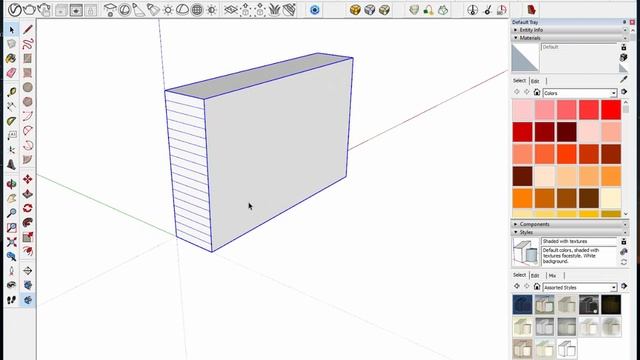Select the white wireframe box style thumbnail
Image resolution: width=640 pixels, height=360 pixels.
[567, 349]
